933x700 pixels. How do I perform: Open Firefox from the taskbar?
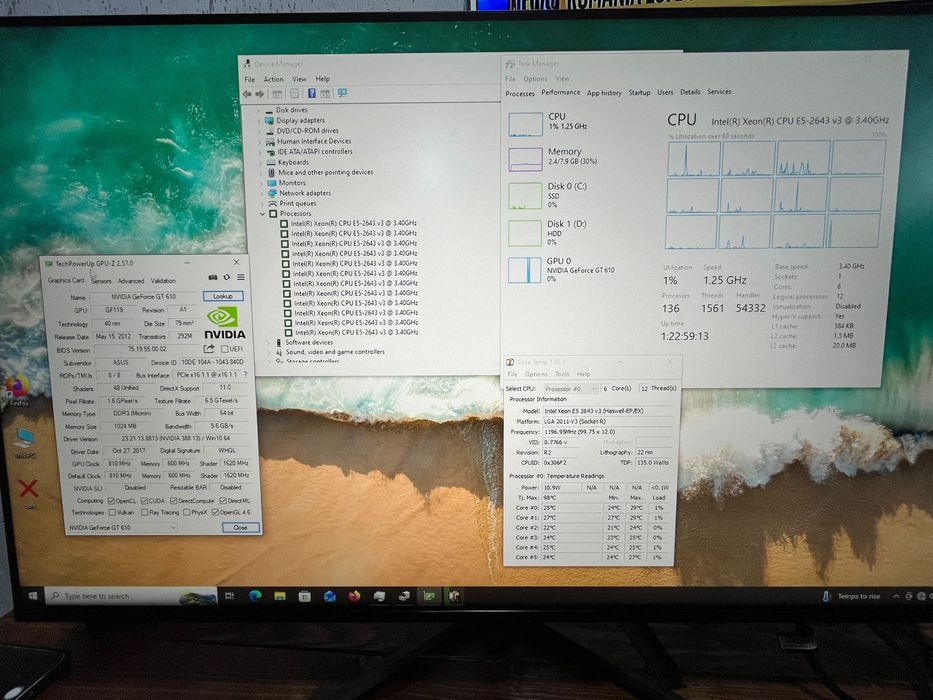coord(355,596)
